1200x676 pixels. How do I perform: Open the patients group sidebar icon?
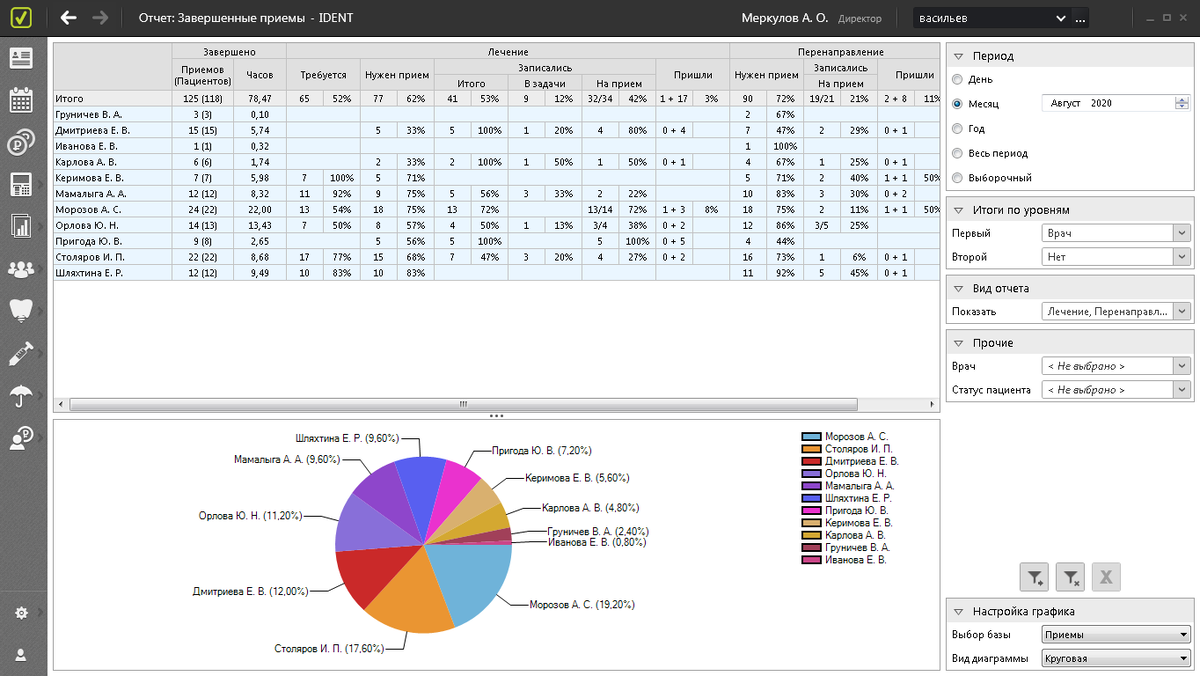click(x=20, y=268)
